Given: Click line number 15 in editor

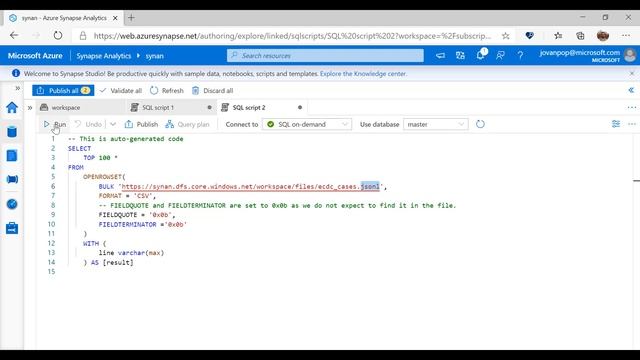Looking at the screenshot, I should click(x=51, y=271).
